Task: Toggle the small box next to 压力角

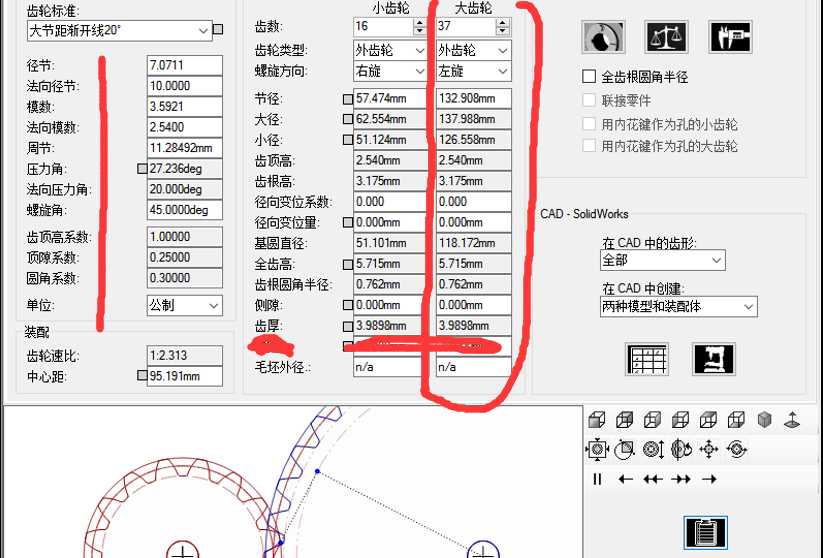Action: tap(142, 169)
